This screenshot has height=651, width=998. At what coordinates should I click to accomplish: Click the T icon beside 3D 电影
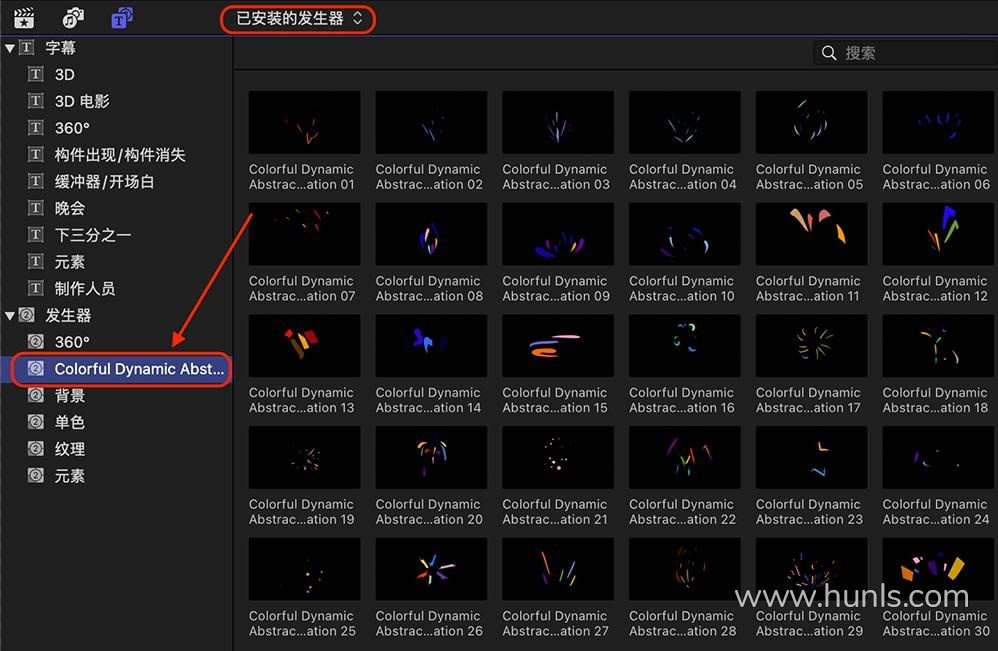coord(36,101)
